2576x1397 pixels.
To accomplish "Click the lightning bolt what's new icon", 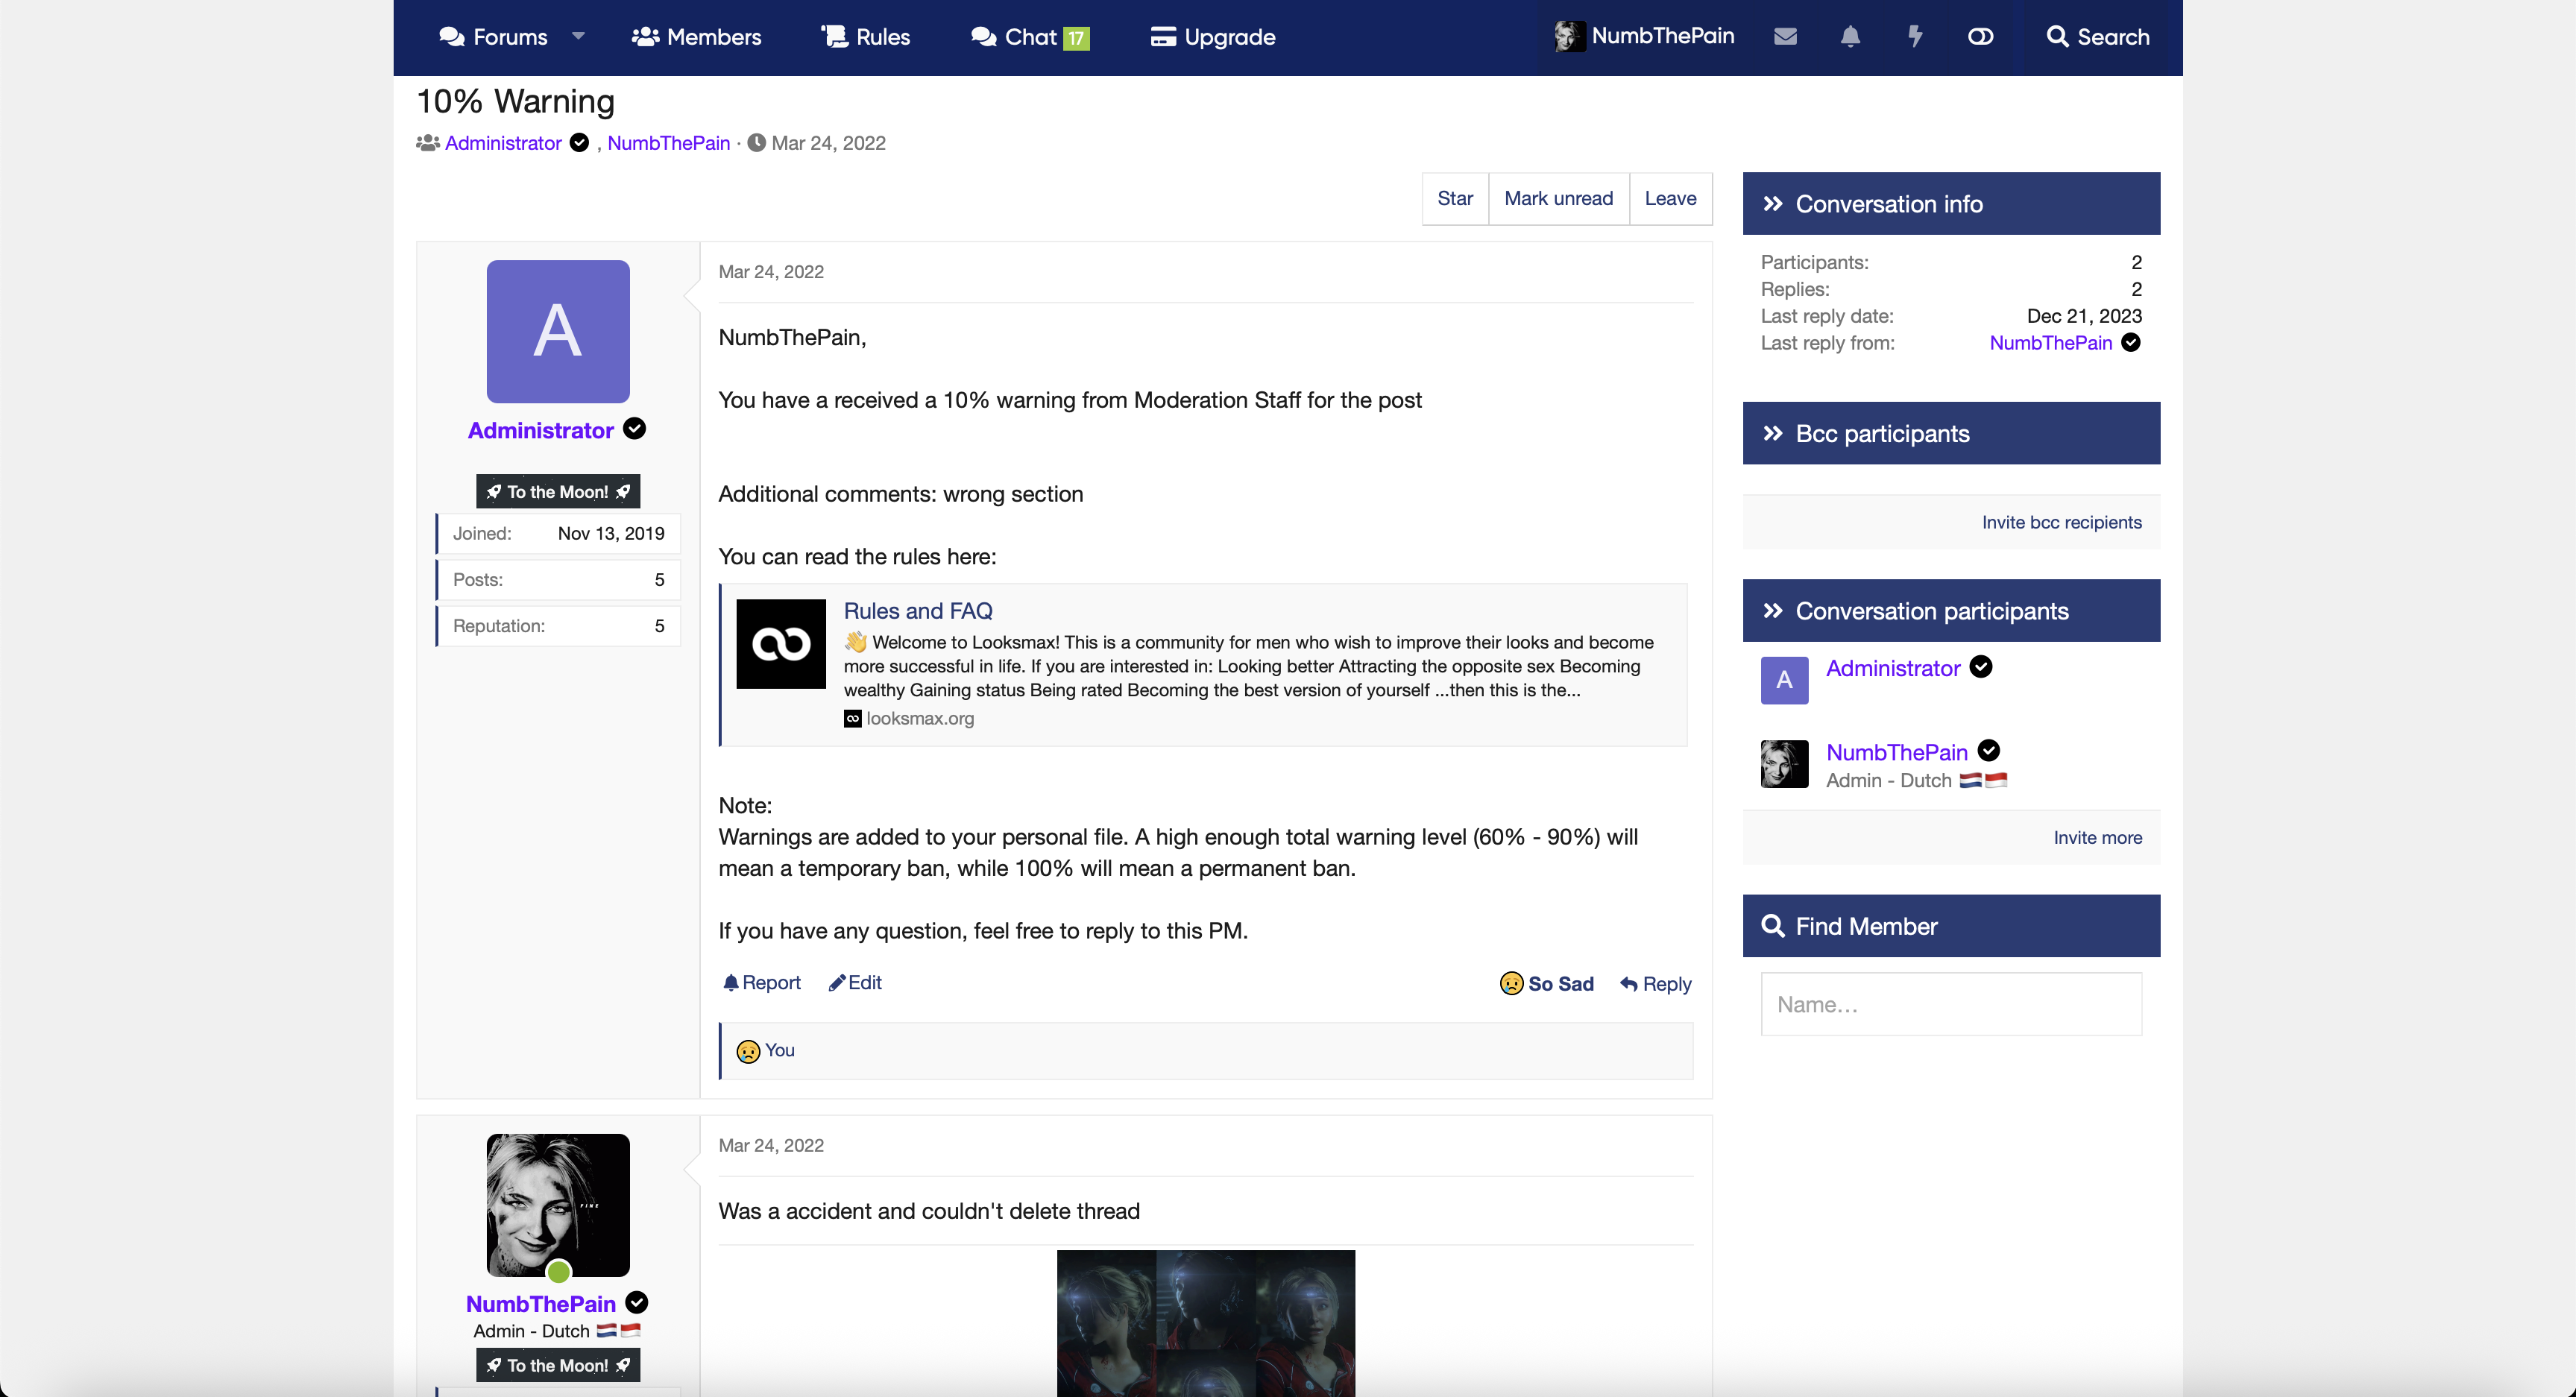I will point(1915,37).
